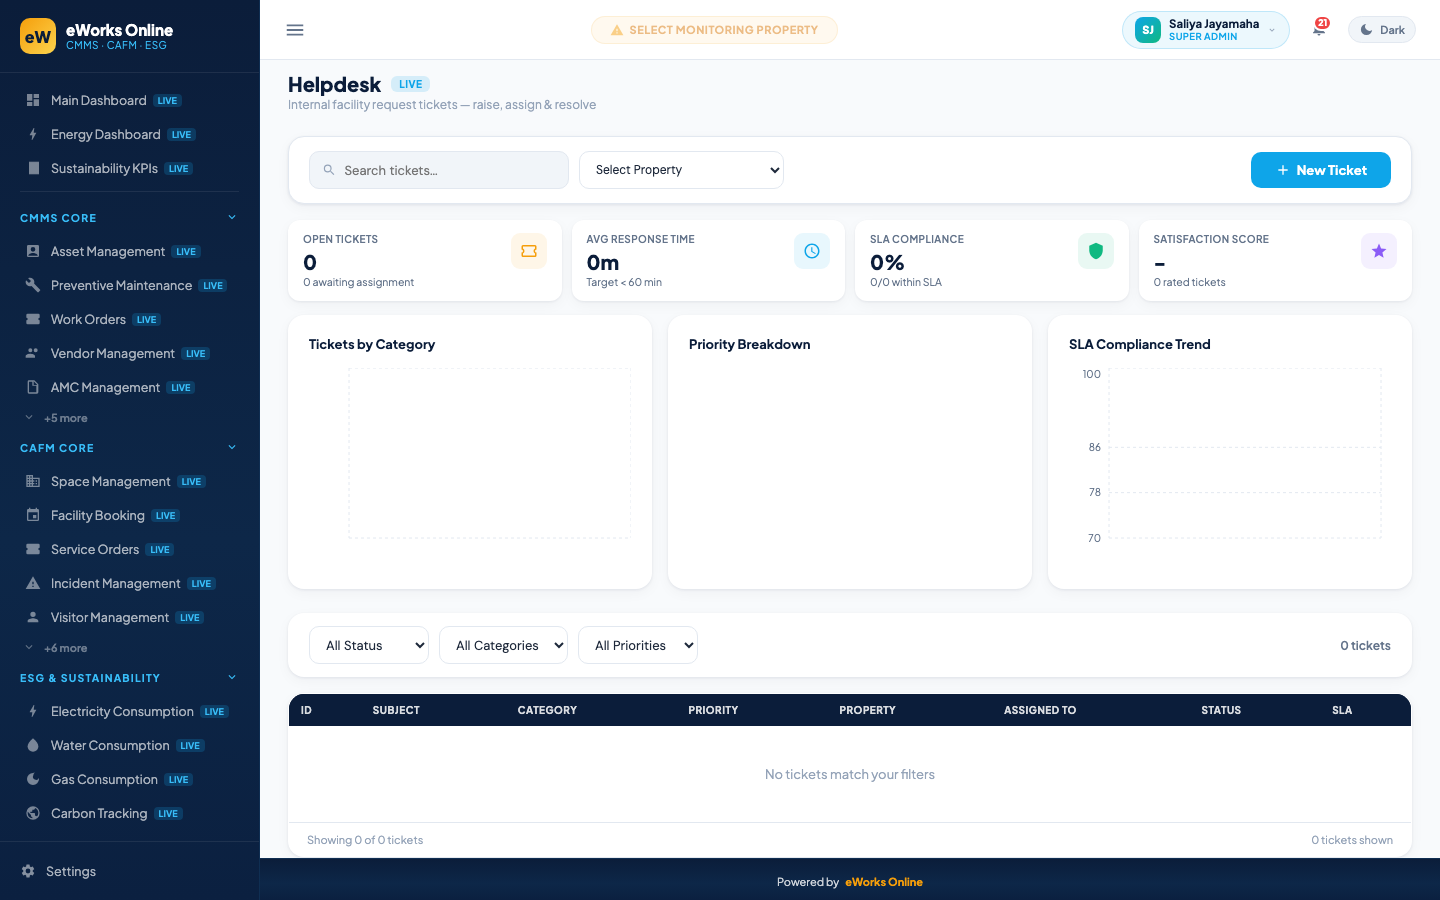
Task: Click the Open Tickets ticket icon
Action: pyautogui.click(x=529, y=251)
